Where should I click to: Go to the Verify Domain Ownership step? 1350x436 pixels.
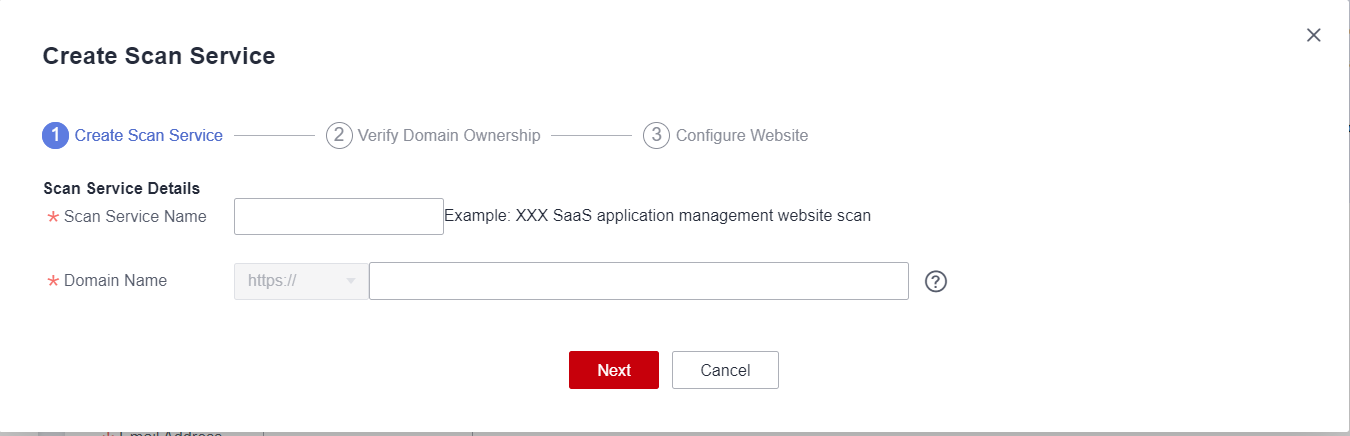point(449,135)
